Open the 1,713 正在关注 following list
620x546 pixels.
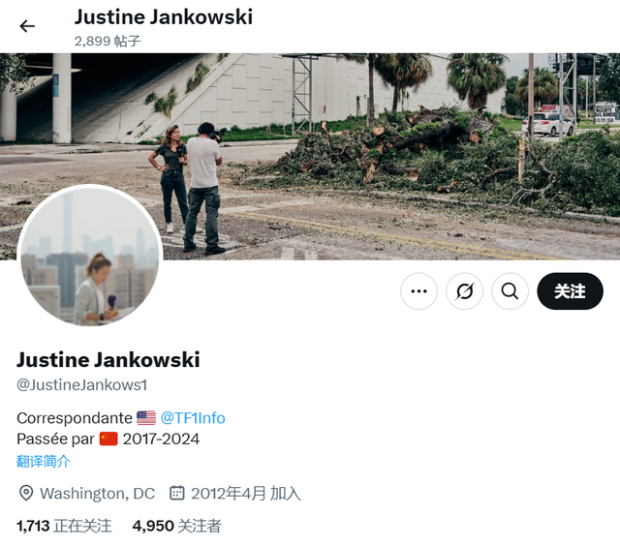[x=64, y=526]
